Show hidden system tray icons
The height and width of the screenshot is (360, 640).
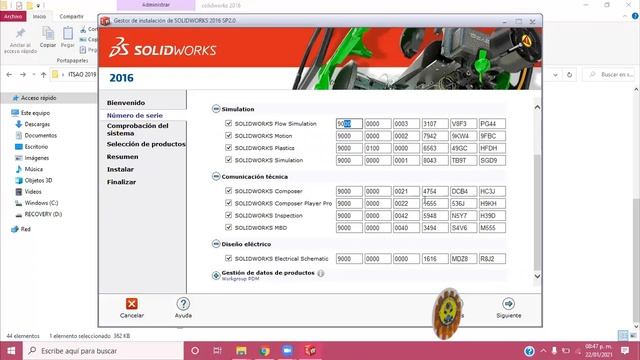tap(543, 351)
